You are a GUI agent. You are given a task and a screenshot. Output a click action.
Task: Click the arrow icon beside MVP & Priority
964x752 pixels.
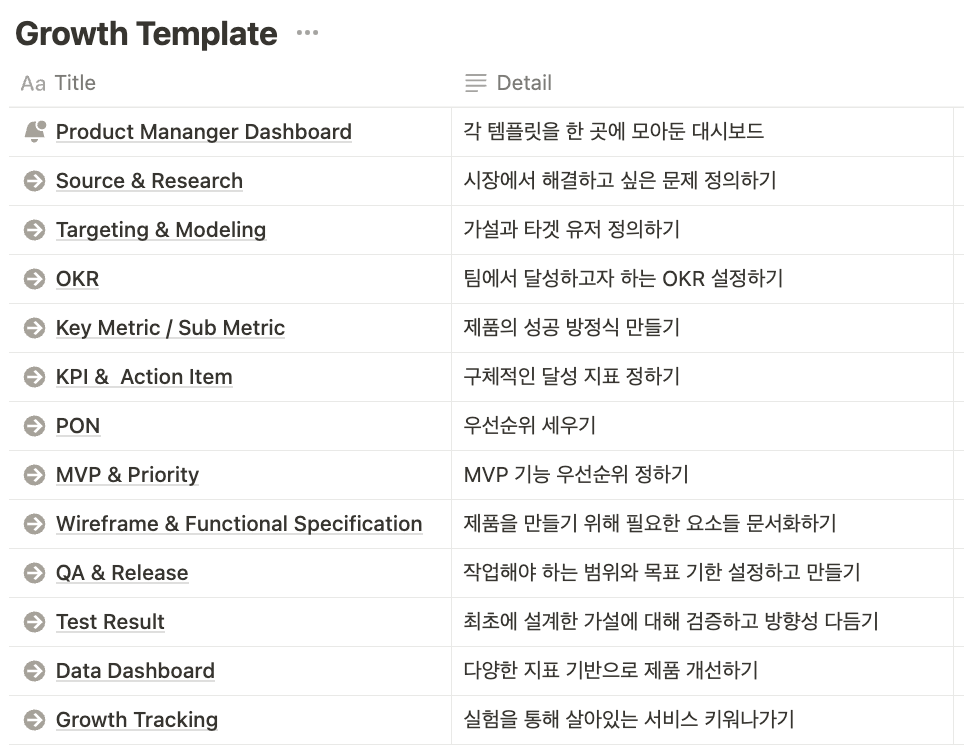click(x=33, y=475)
